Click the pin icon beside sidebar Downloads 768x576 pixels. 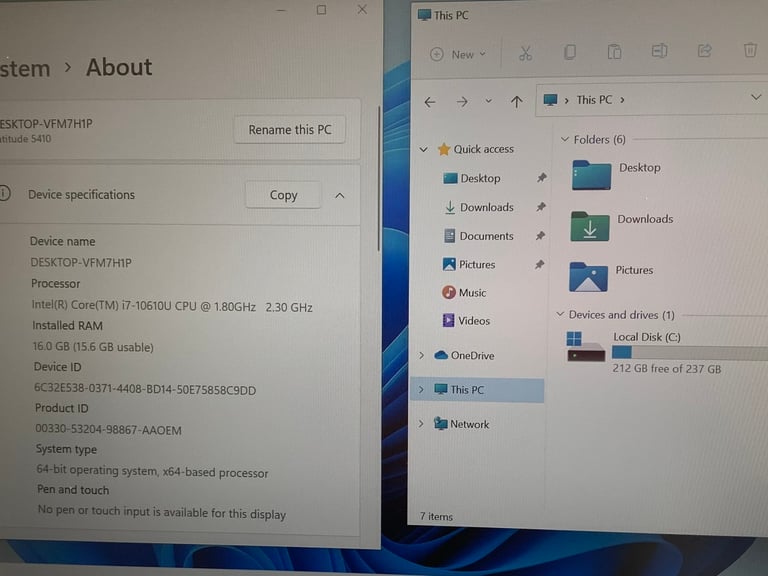(541, 207)
